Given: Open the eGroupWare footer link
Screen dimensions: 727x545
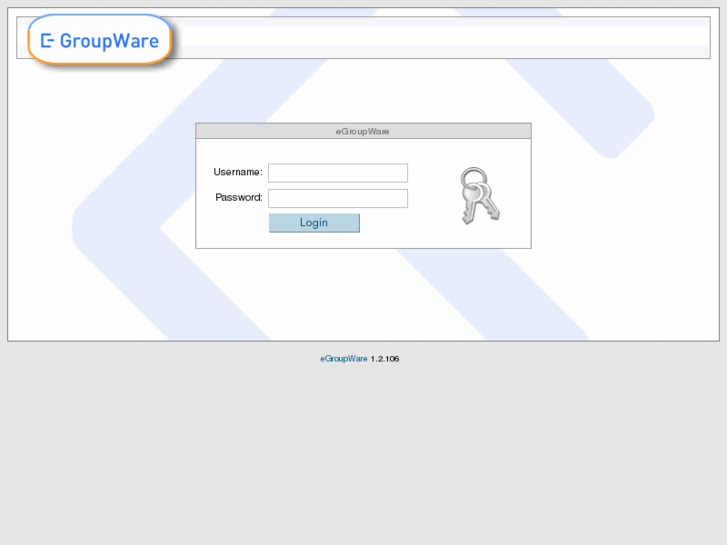Looking at the screenshot, I should pyautogui.click(x=344, y=359).
